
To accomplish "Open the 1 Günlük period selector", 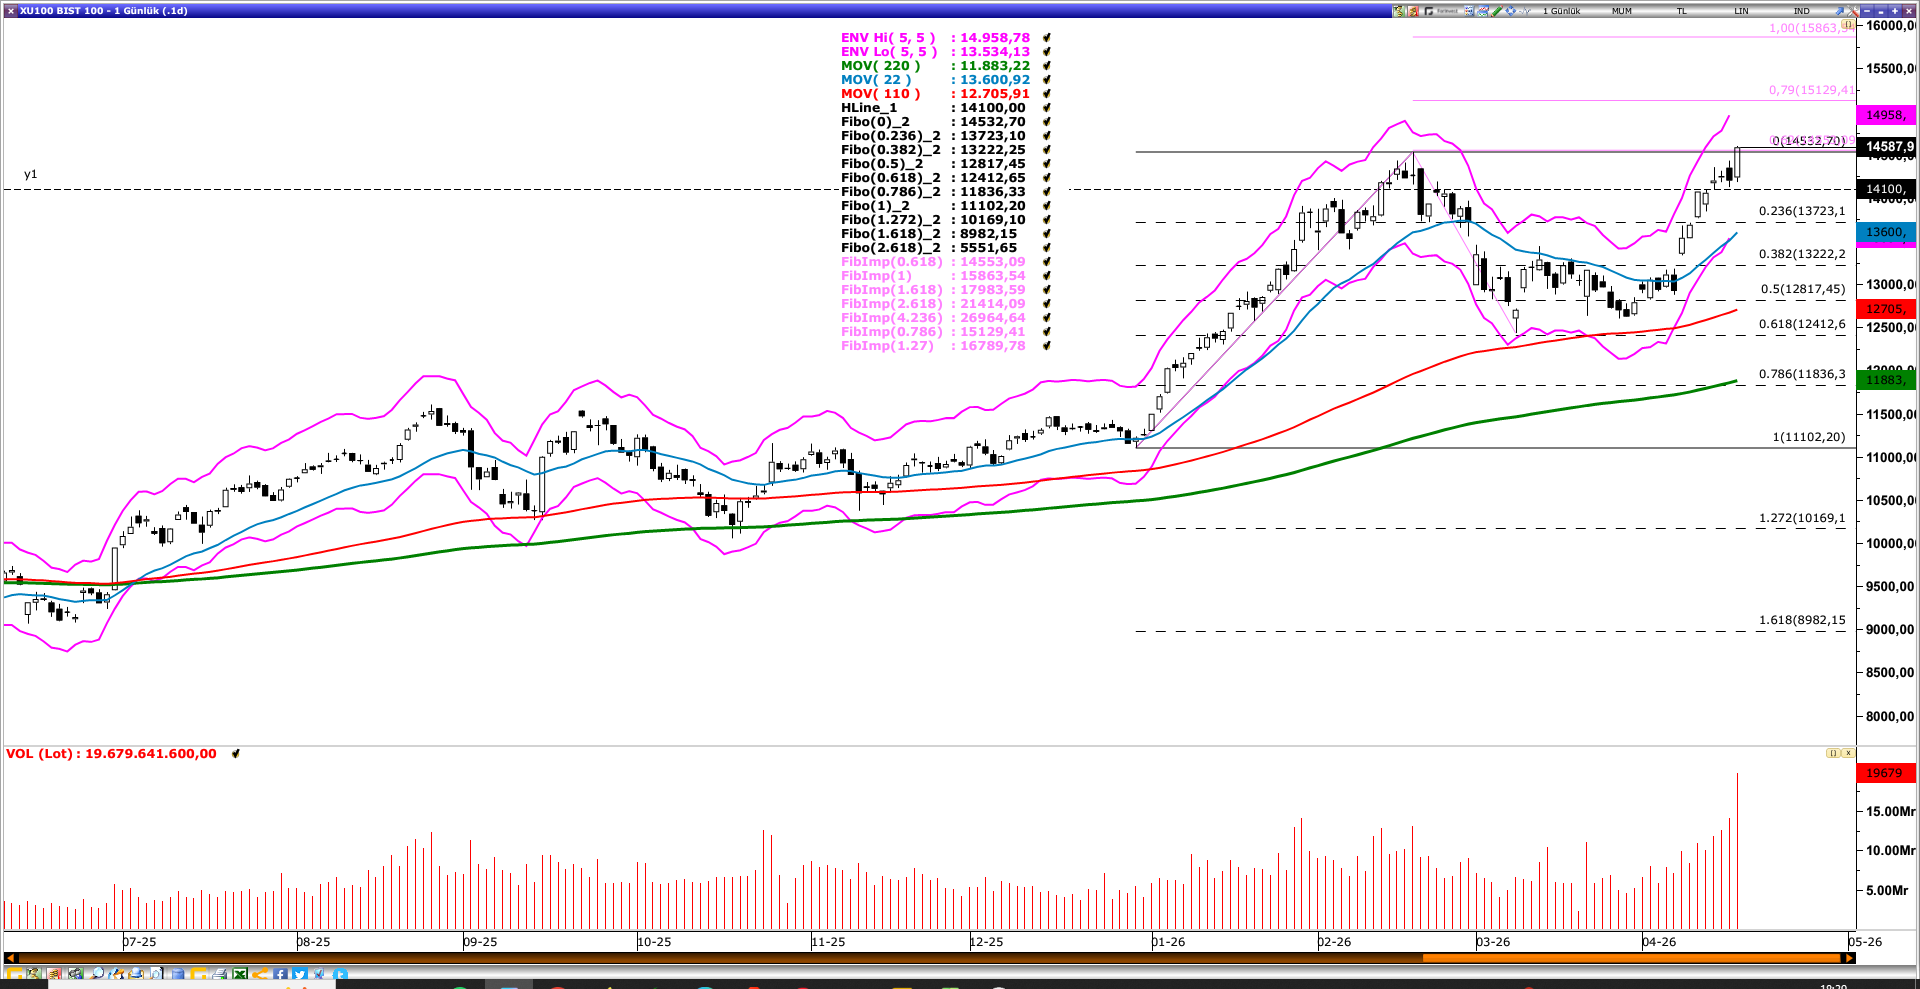I will pos(1561,10).
